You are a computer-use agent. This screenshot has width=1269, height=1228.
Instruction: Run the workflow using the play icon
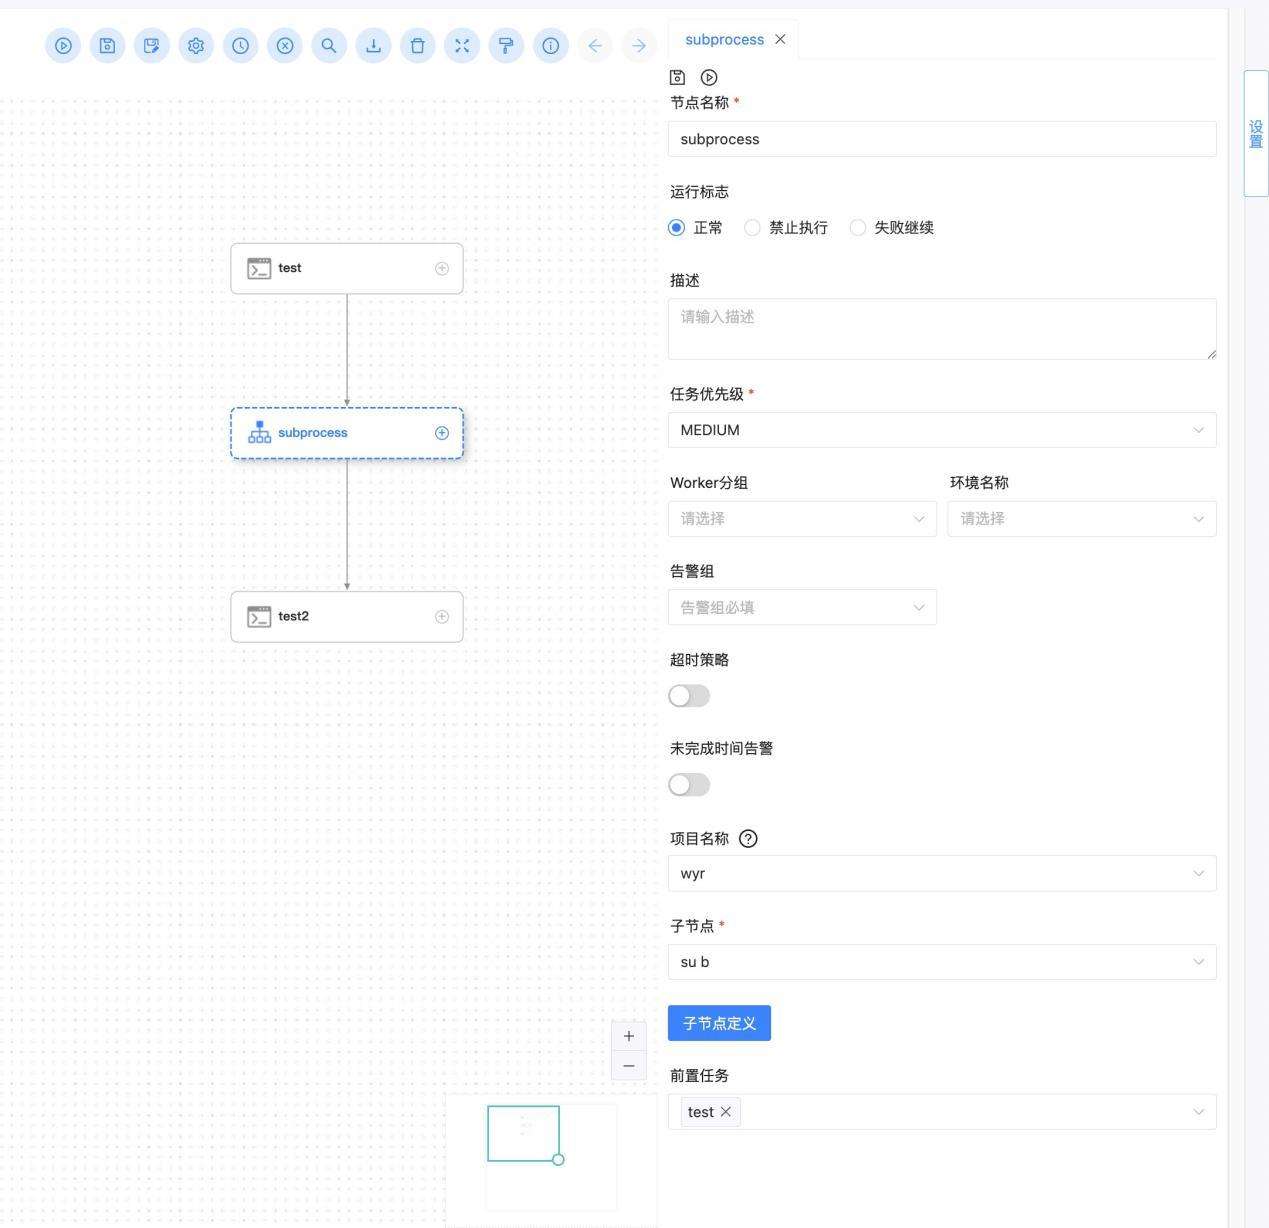click(x=63, y=45)
